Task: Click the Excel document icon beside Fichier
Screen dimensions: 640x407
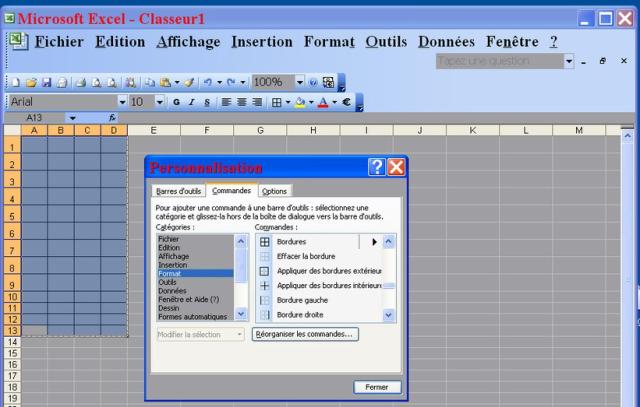Action: click(x=18, y=41)
